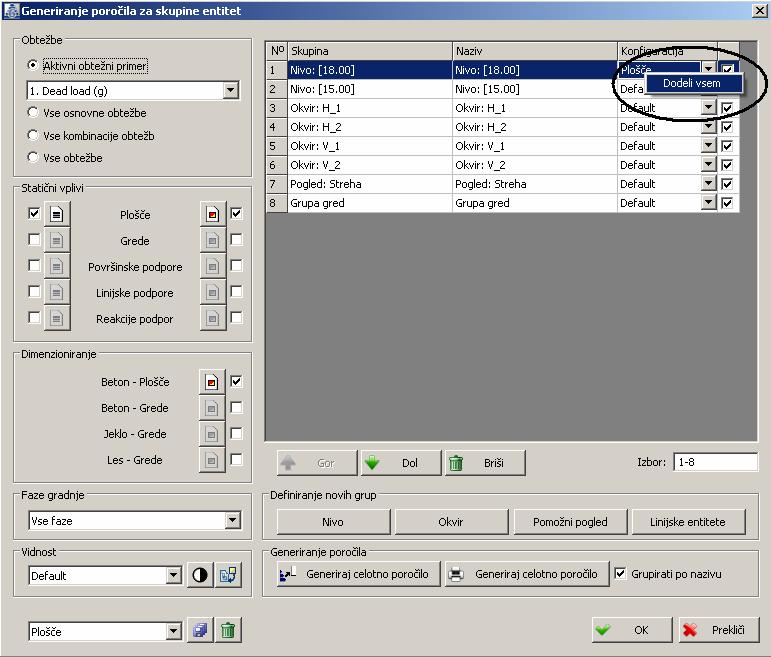
Task: Open Reakcije podpor text report icon
Action: [57, 319]
